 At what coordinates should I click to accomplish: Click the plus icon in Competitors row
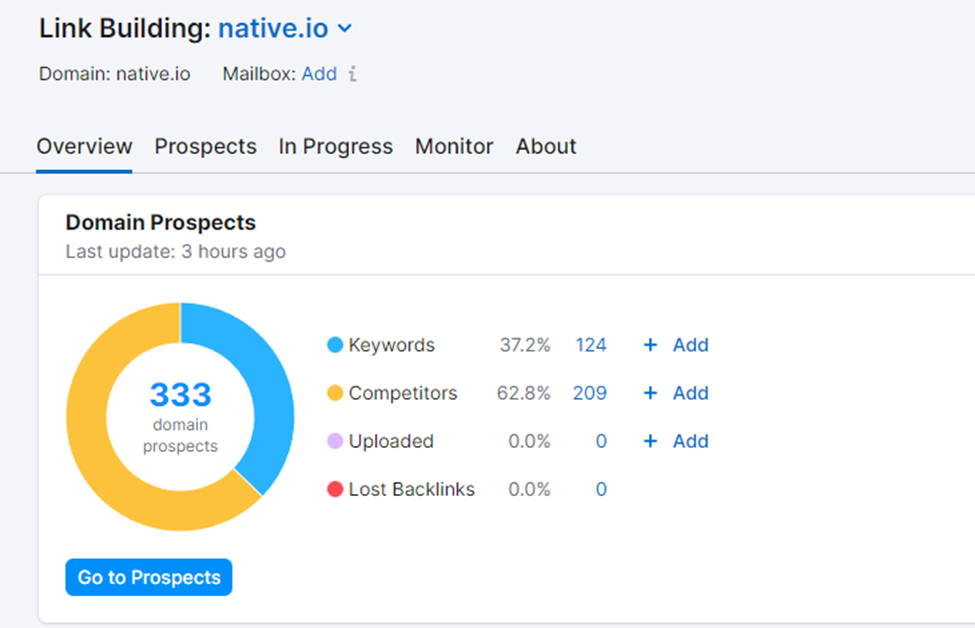(650, 393)
